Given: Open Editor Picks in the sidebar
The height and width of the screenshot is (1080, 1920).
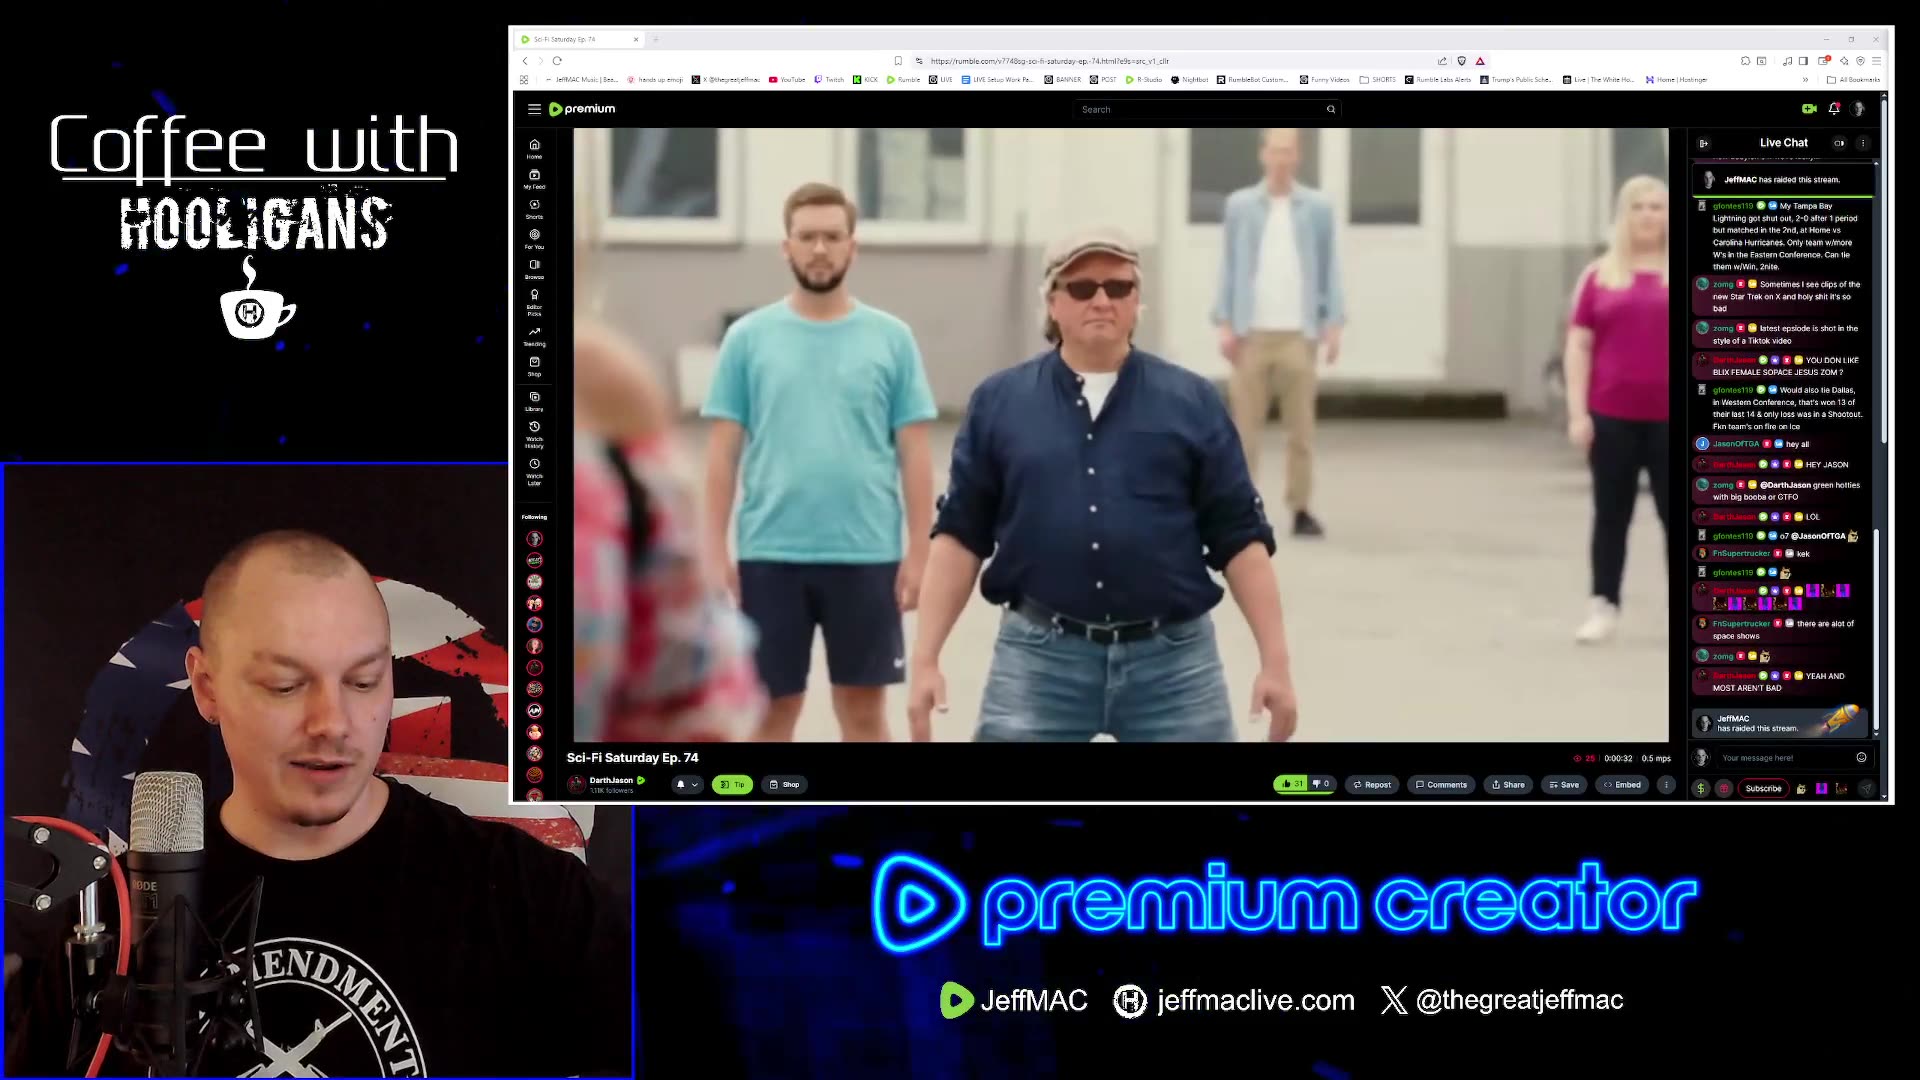Looking at the screenshot, I should point(534,302).
